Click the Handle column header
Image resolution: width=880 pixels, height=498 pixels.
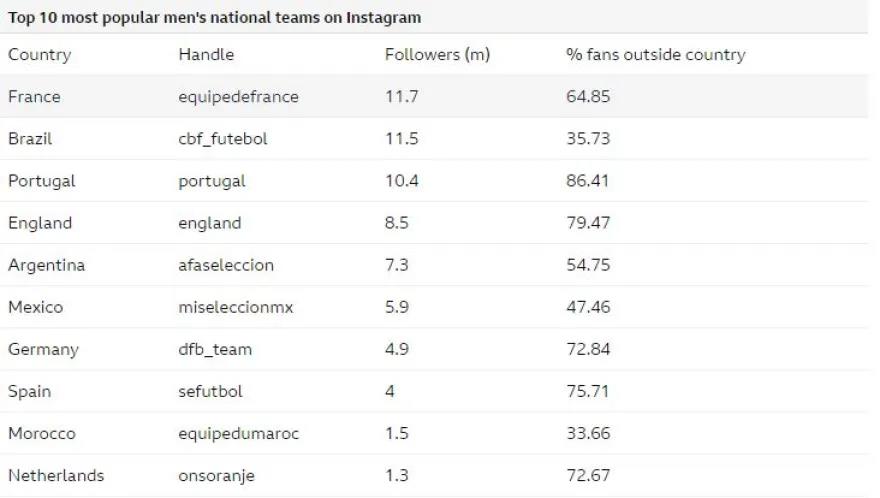(x=206, y=55)
